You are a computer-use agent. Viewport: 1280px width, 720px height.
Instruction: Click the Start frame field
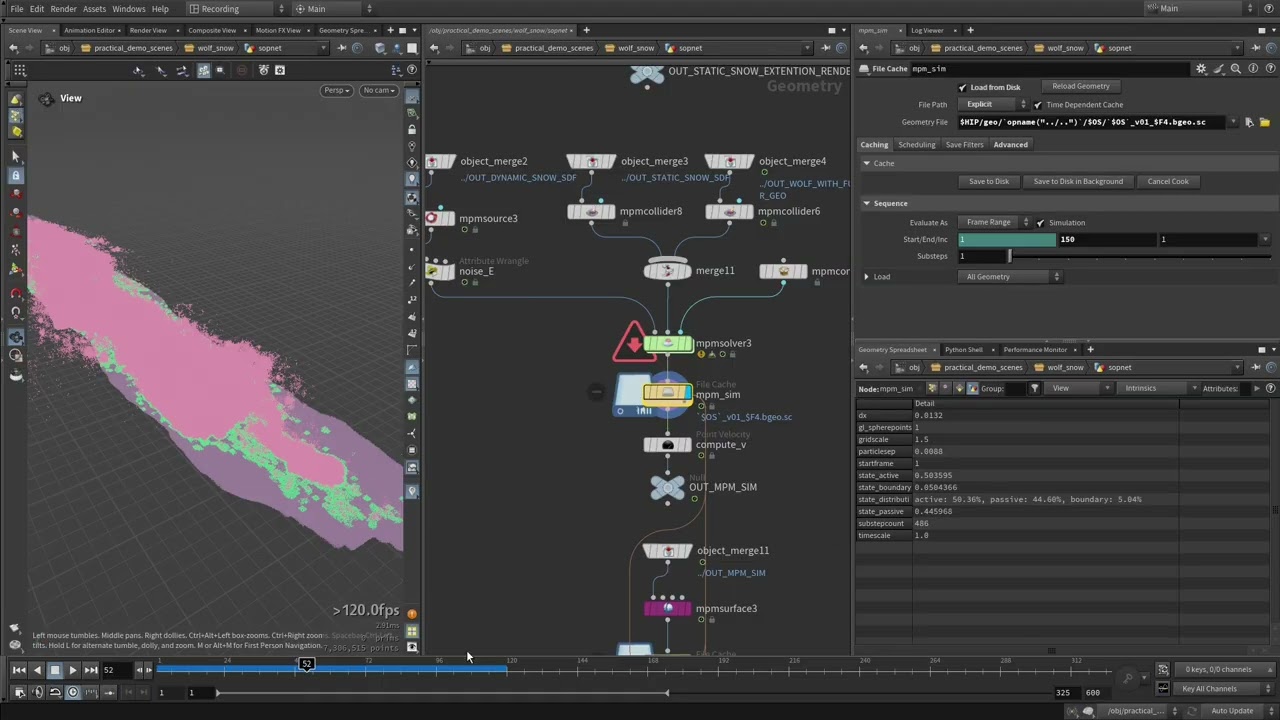pyautogui.click(x=1007, y=240)
